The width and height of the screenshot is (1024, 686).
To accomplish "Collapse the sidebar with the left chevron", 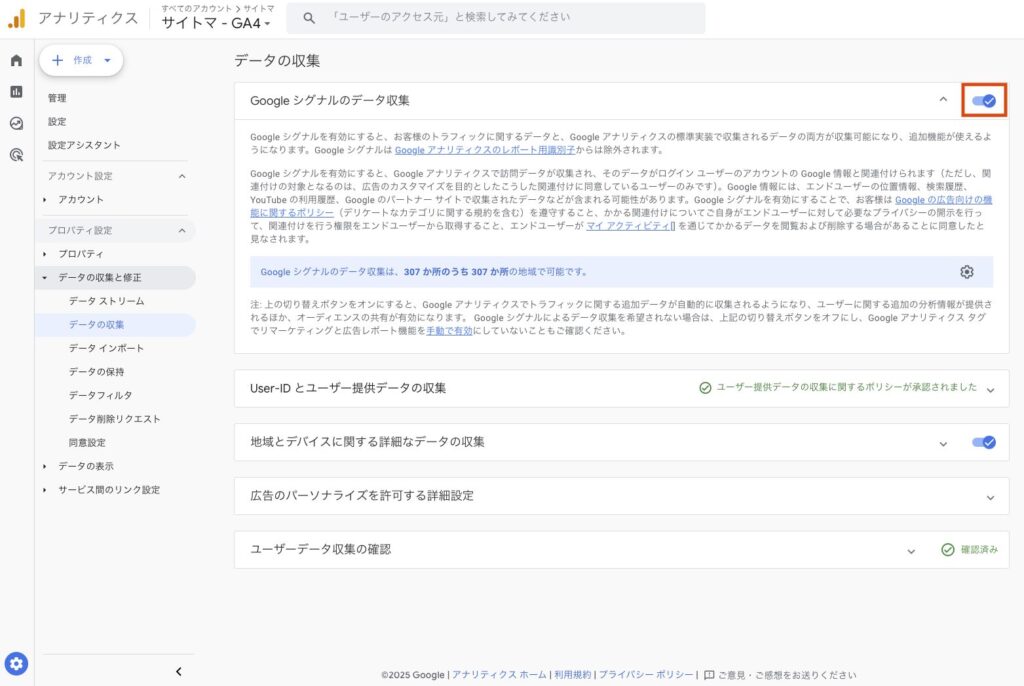I will pyautogui.click(x=178, y=671).
